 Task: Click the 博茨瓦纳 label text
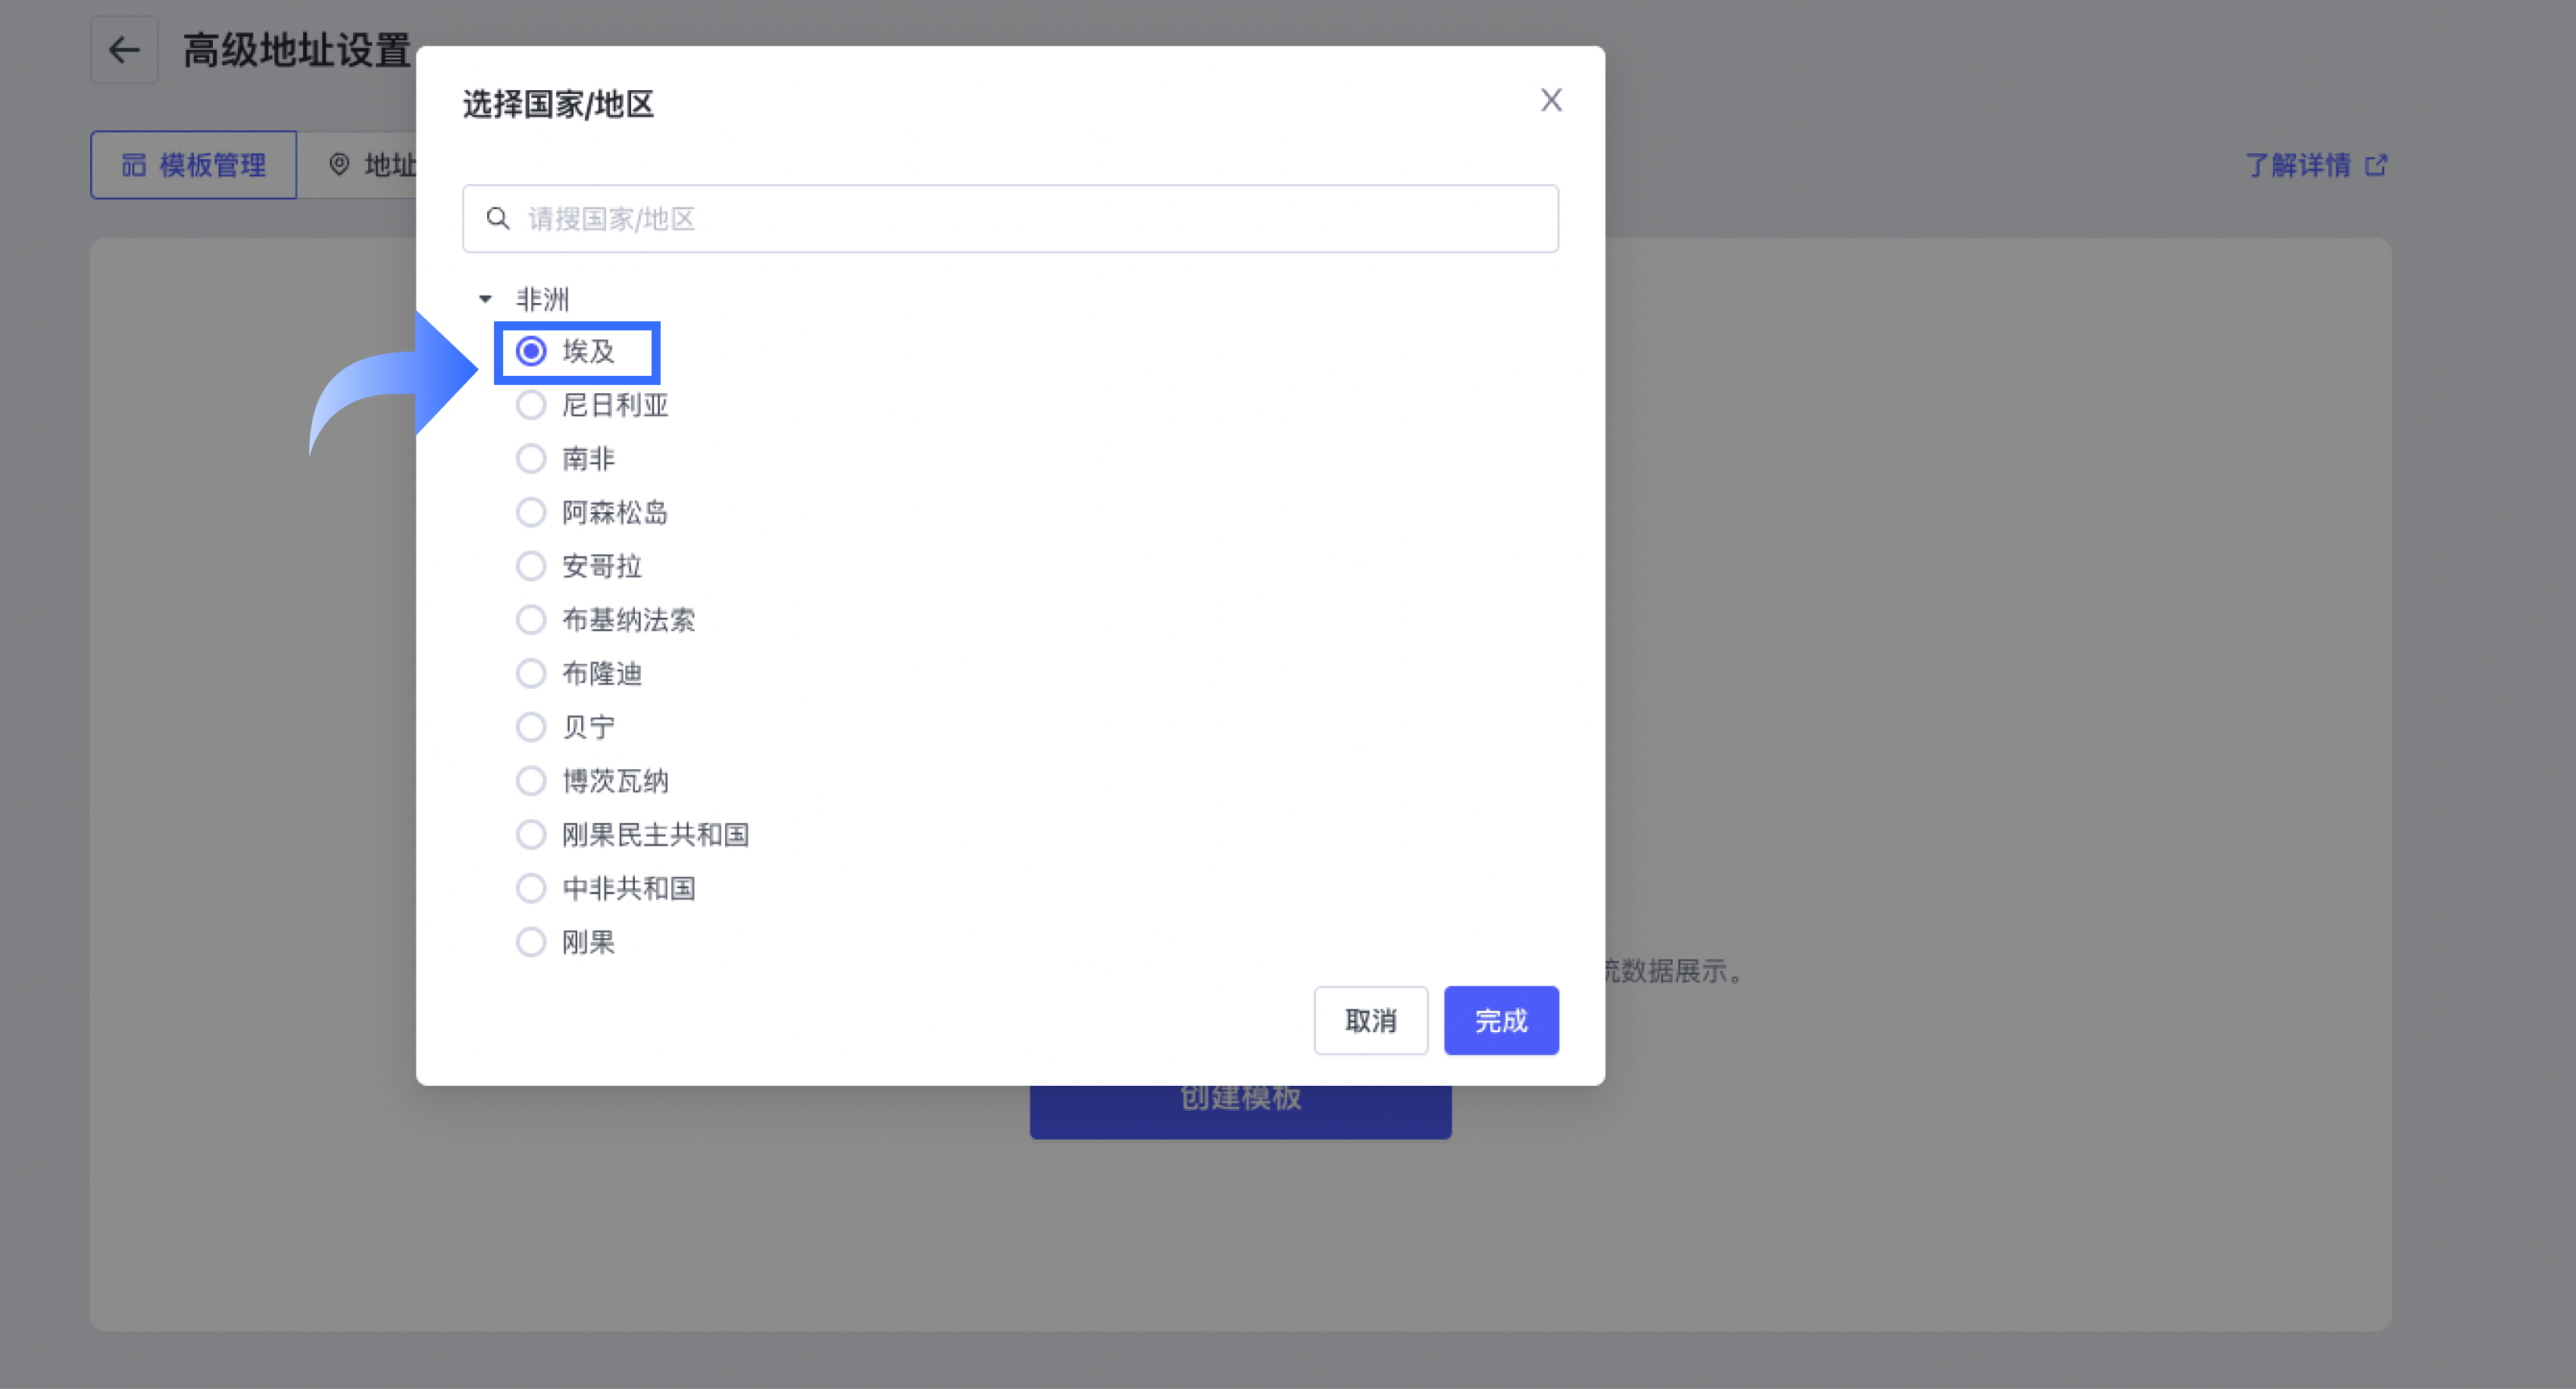[x=615, y=781]
